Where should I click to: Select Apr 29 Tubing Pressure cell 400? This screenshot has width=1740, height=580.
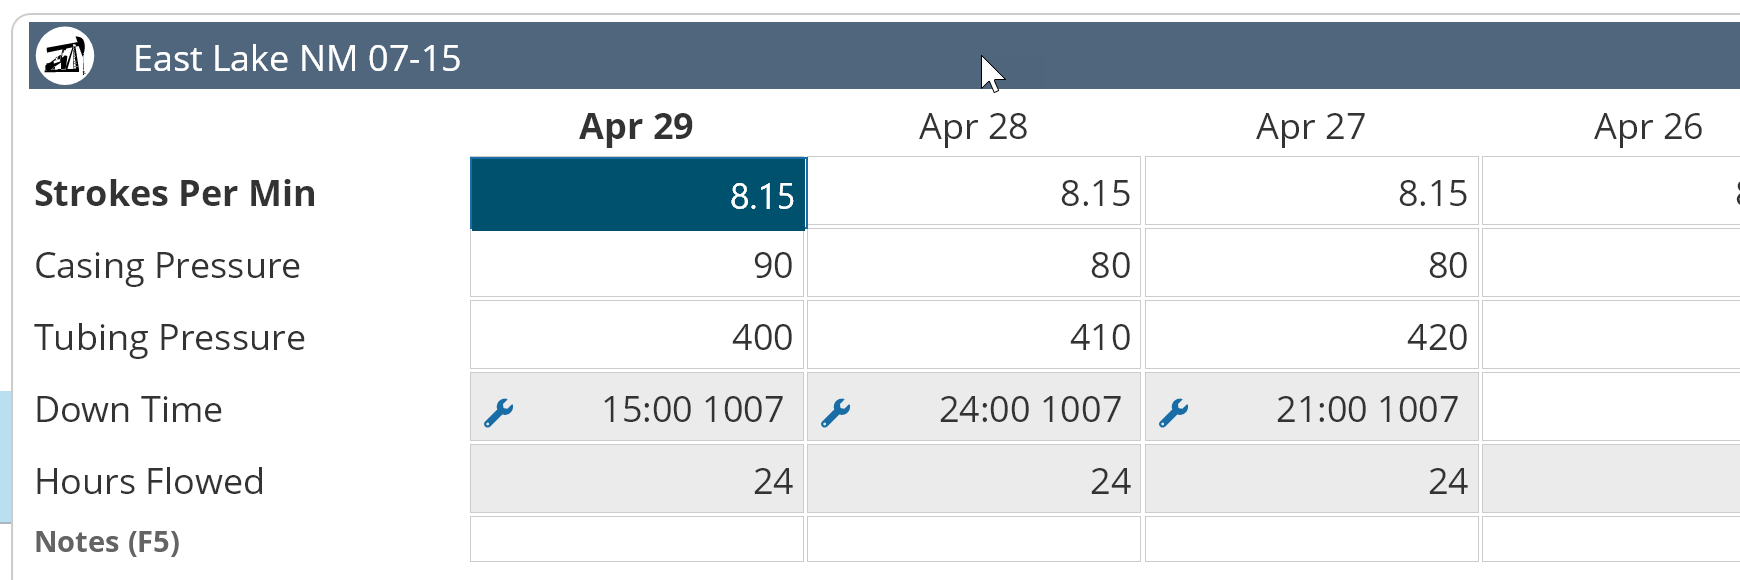pyautogui.click(x=637, y=337)
